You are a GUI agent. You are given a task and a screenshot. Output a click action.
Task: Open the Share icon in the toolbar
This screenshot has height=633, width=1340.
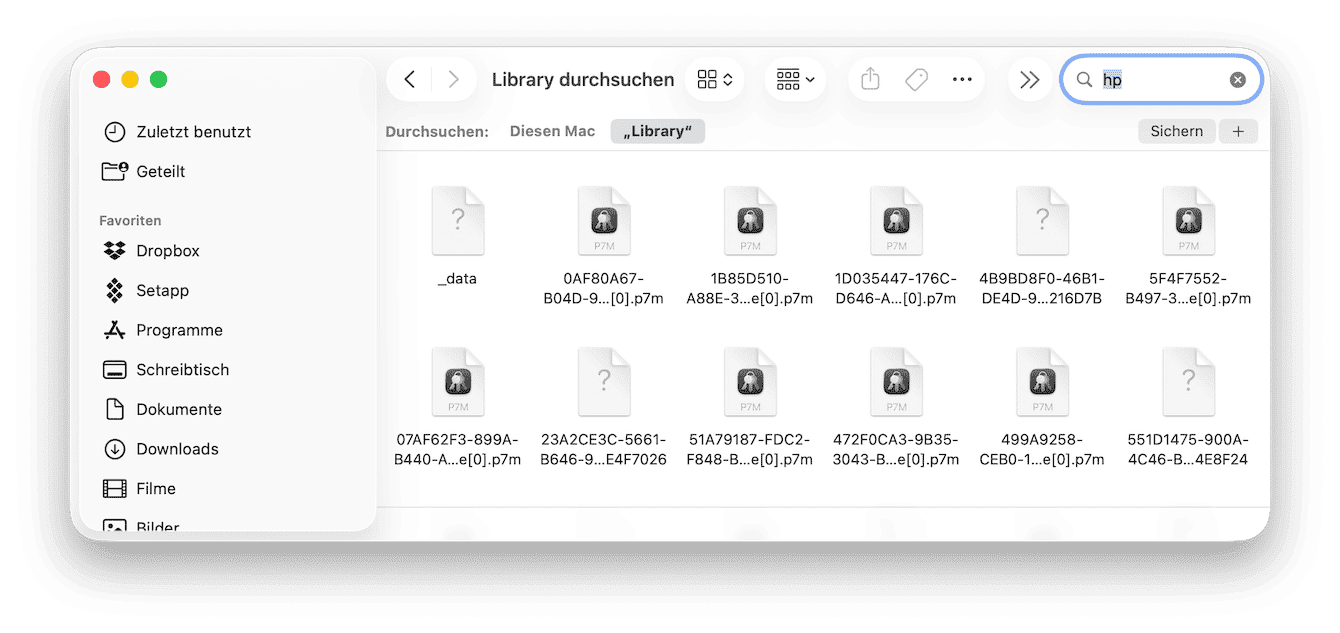click(x=869, y=79)
